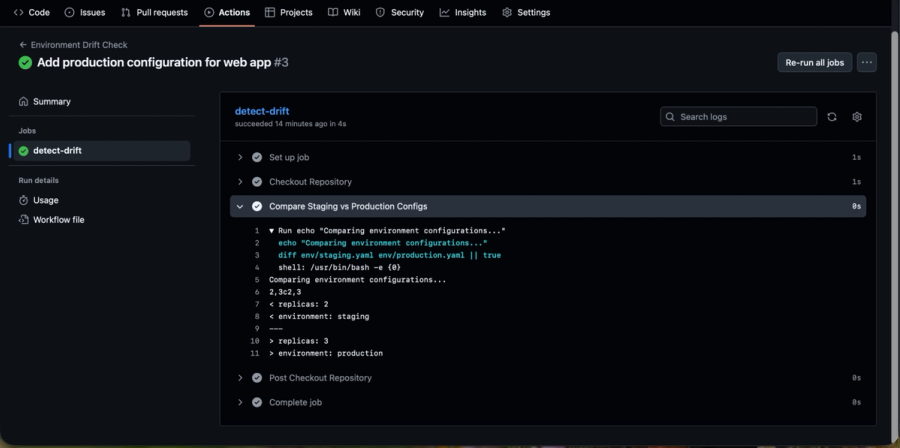This screenshot has width=900, height=448.
Task: Click the Pull requests branch icon
Action: click(x=126, y=12)
